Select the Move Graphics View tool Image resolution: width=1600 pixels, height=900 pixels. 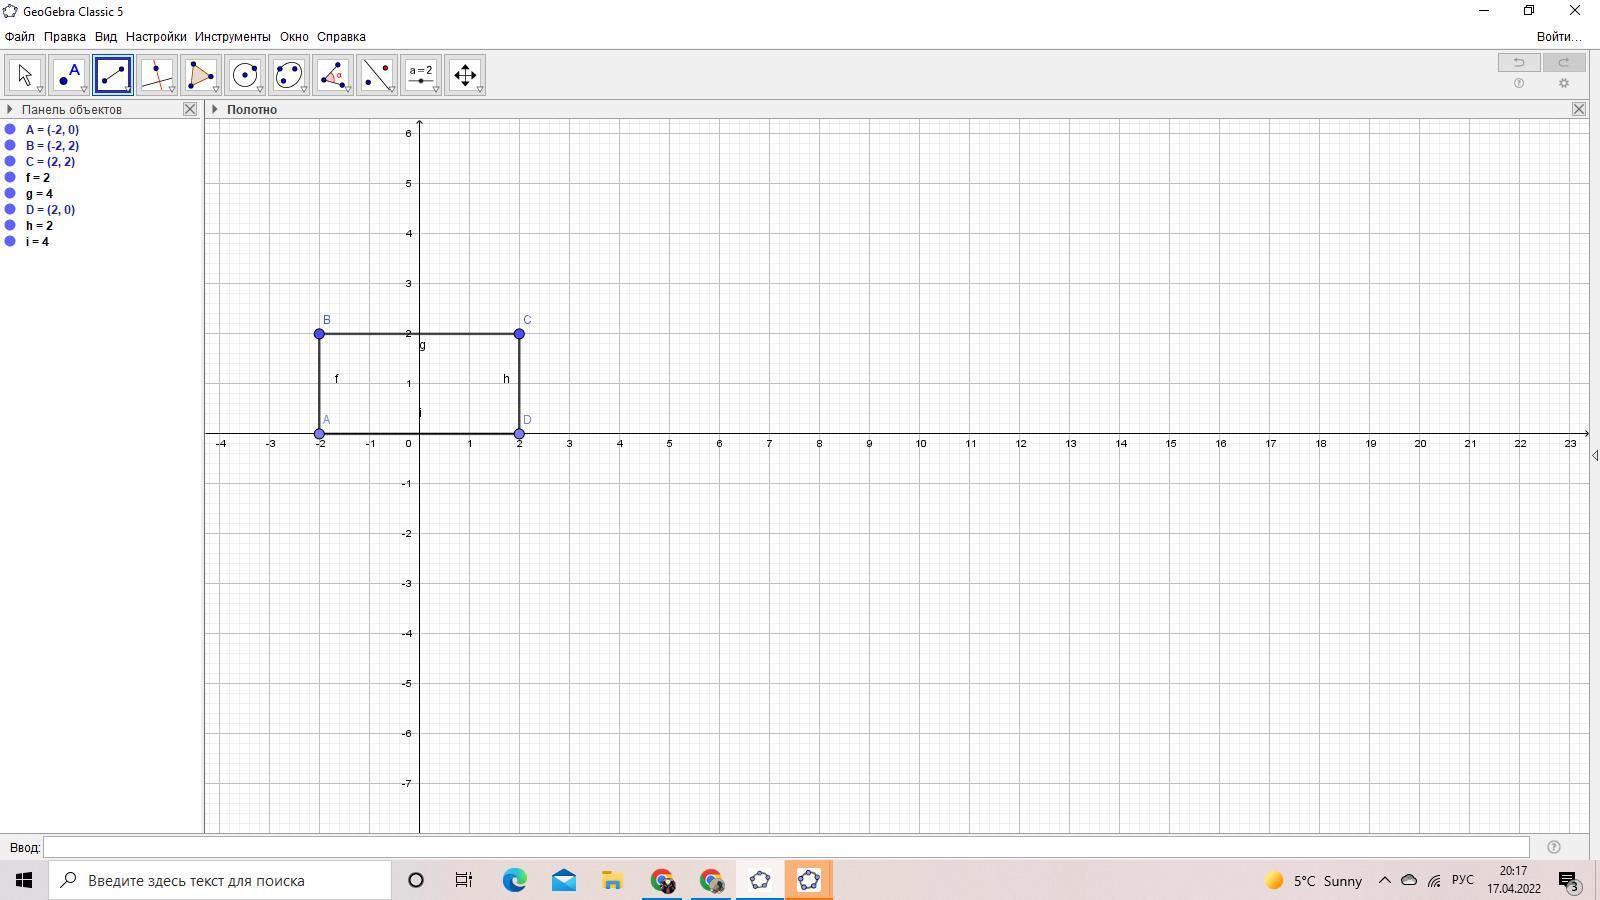click(465, 75)
